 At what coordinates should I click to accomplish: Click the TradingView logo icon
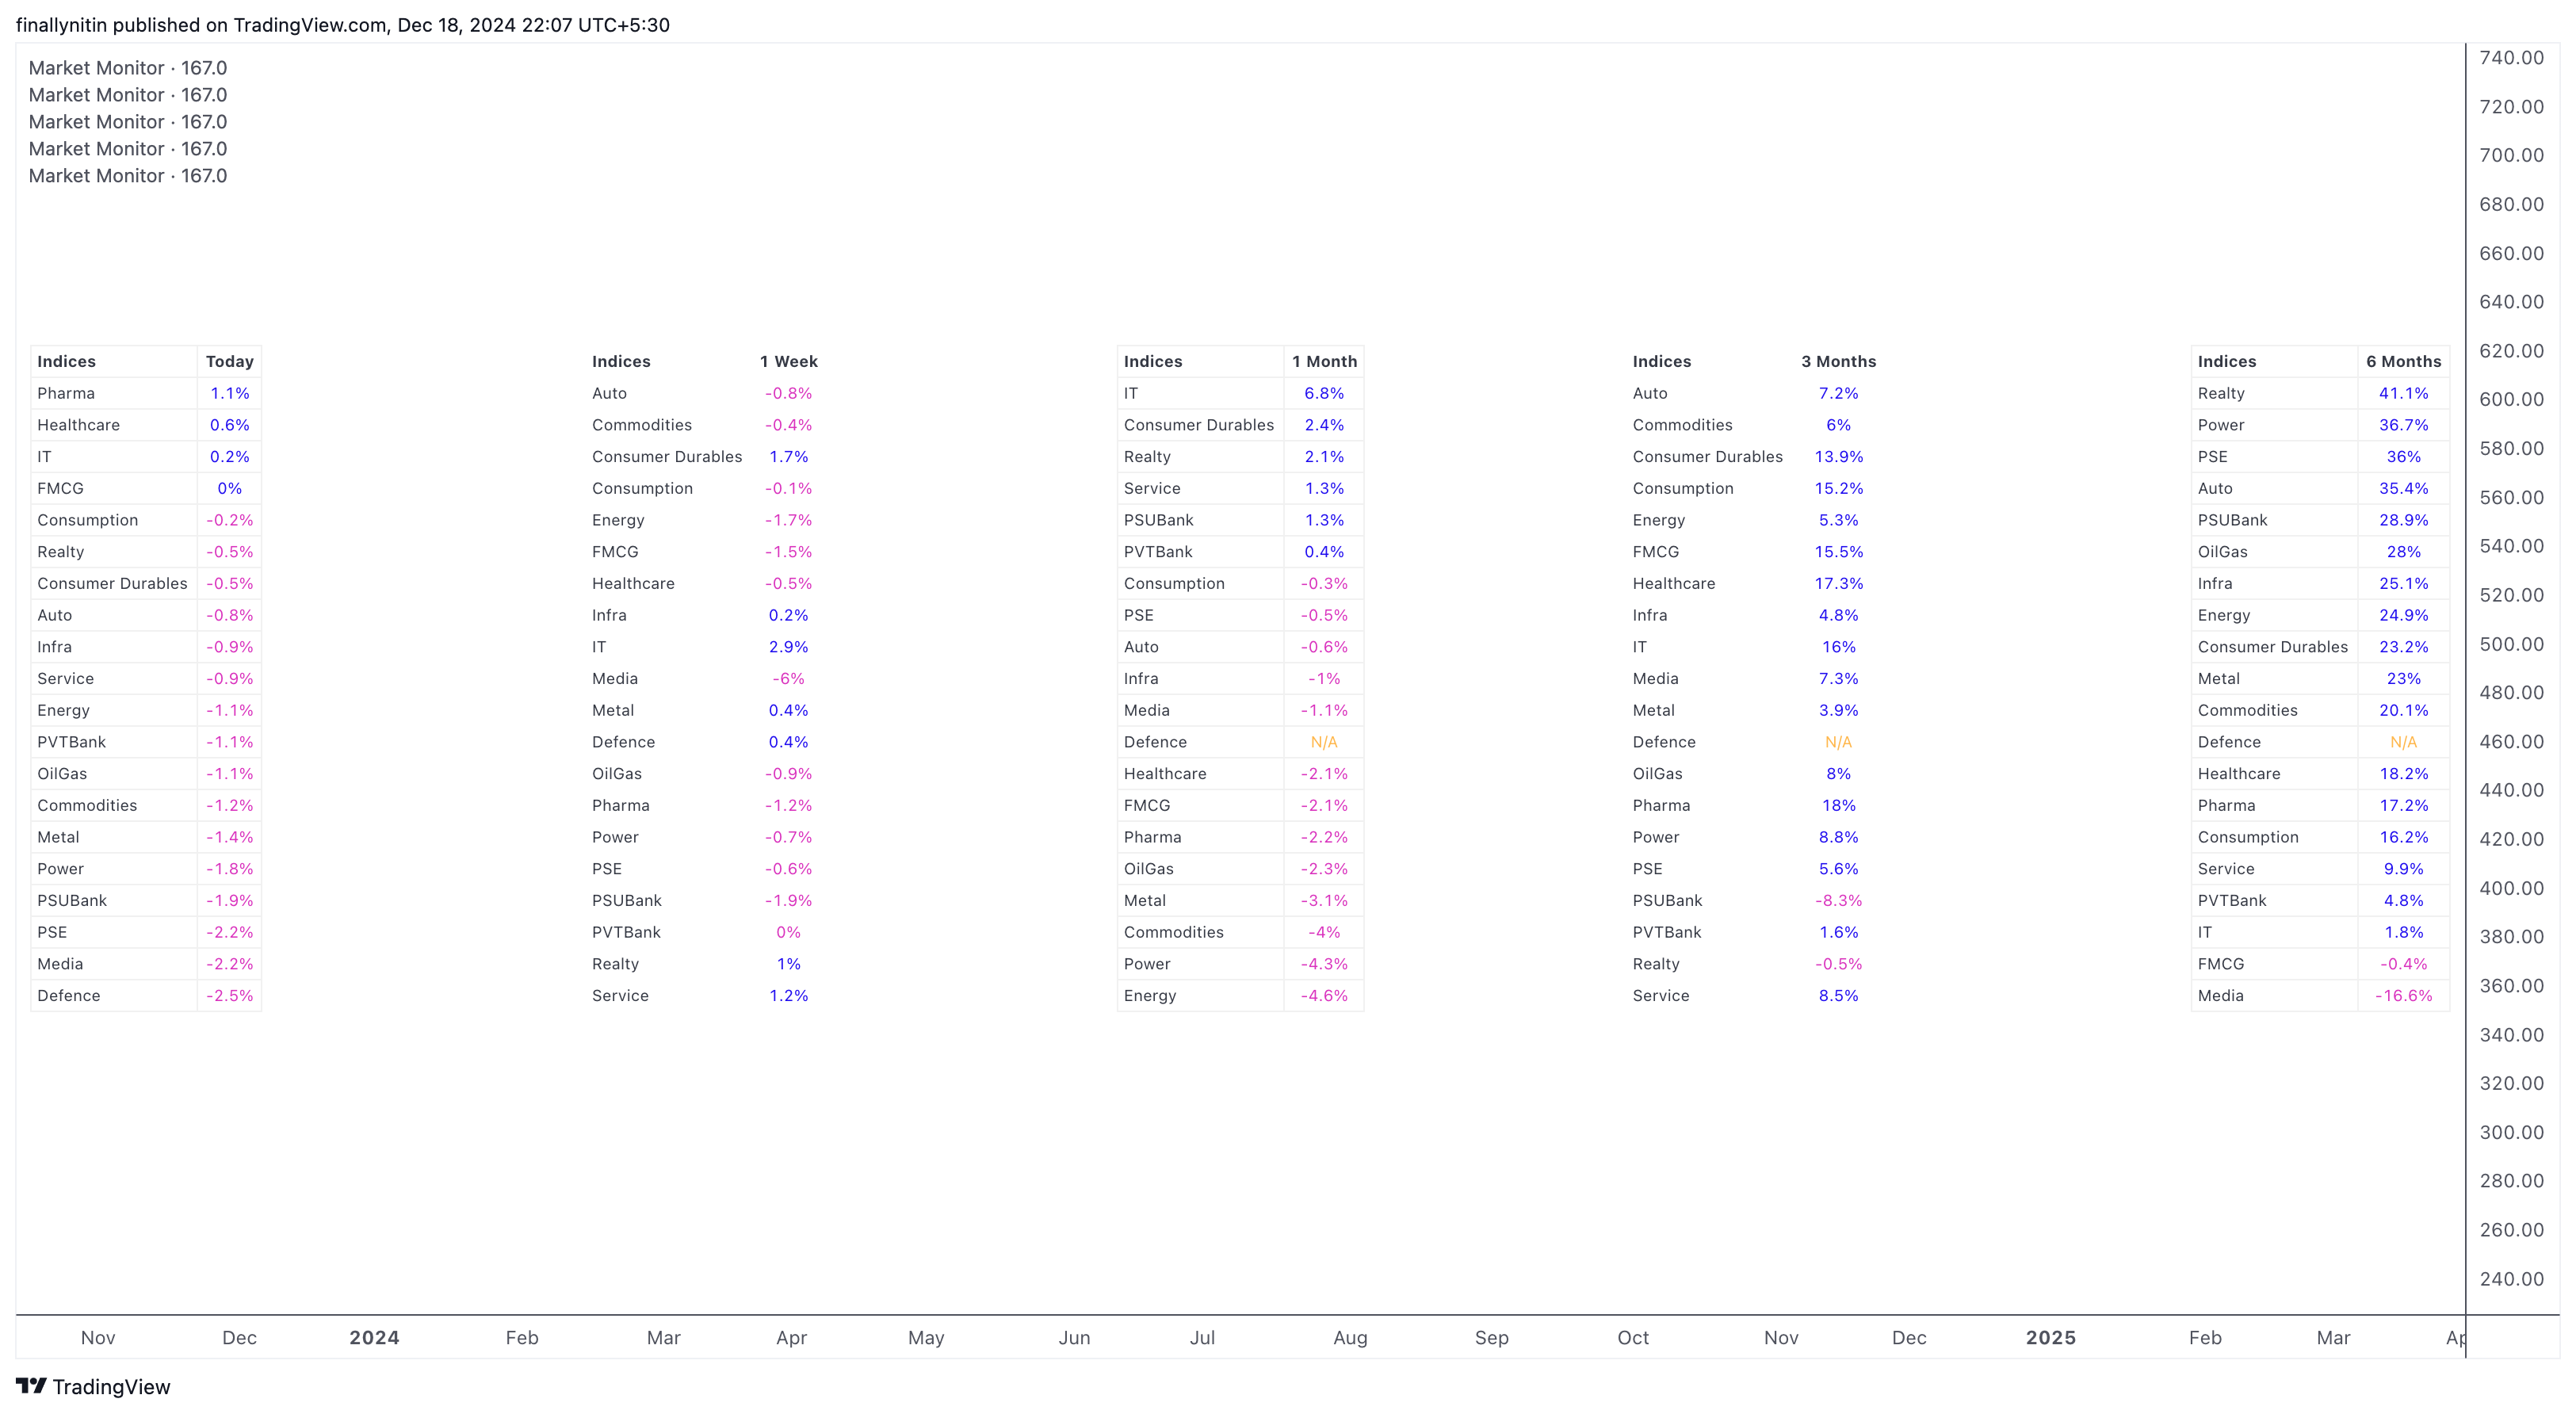coord(31,1385)
